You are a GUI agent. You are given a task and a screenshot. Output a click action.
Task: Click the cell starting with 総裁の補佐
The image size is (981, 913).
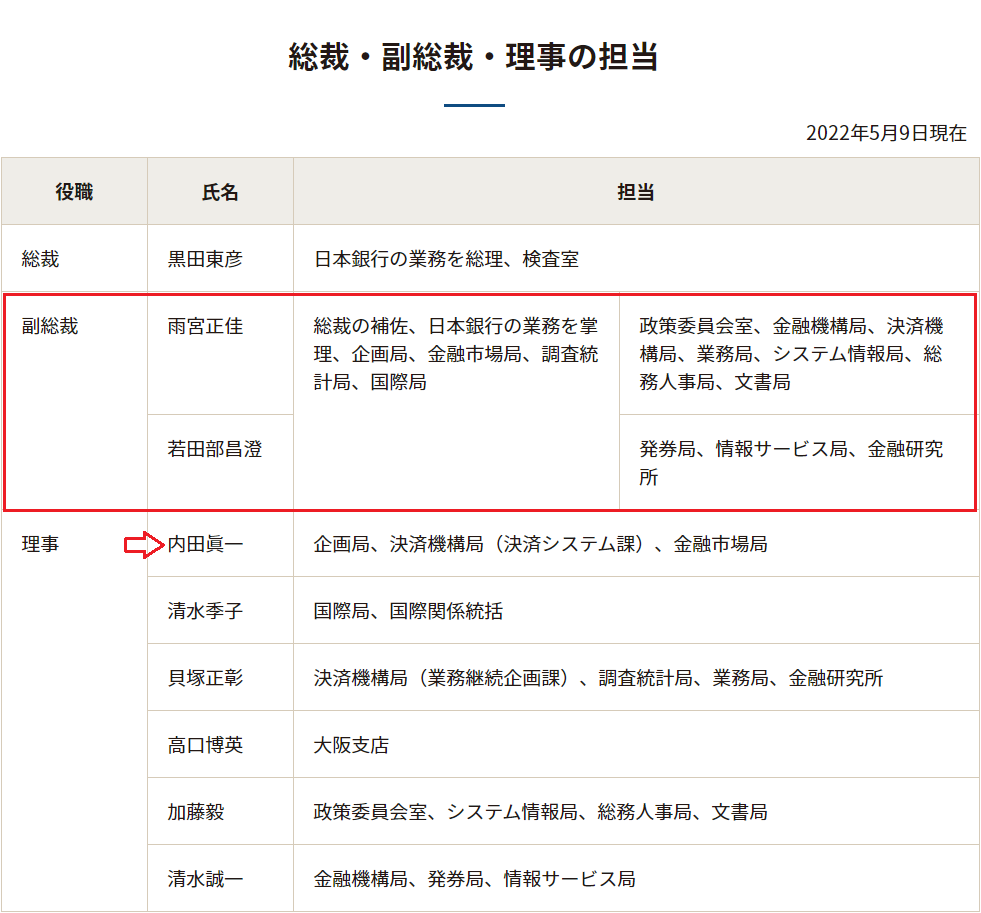(455, 354)
